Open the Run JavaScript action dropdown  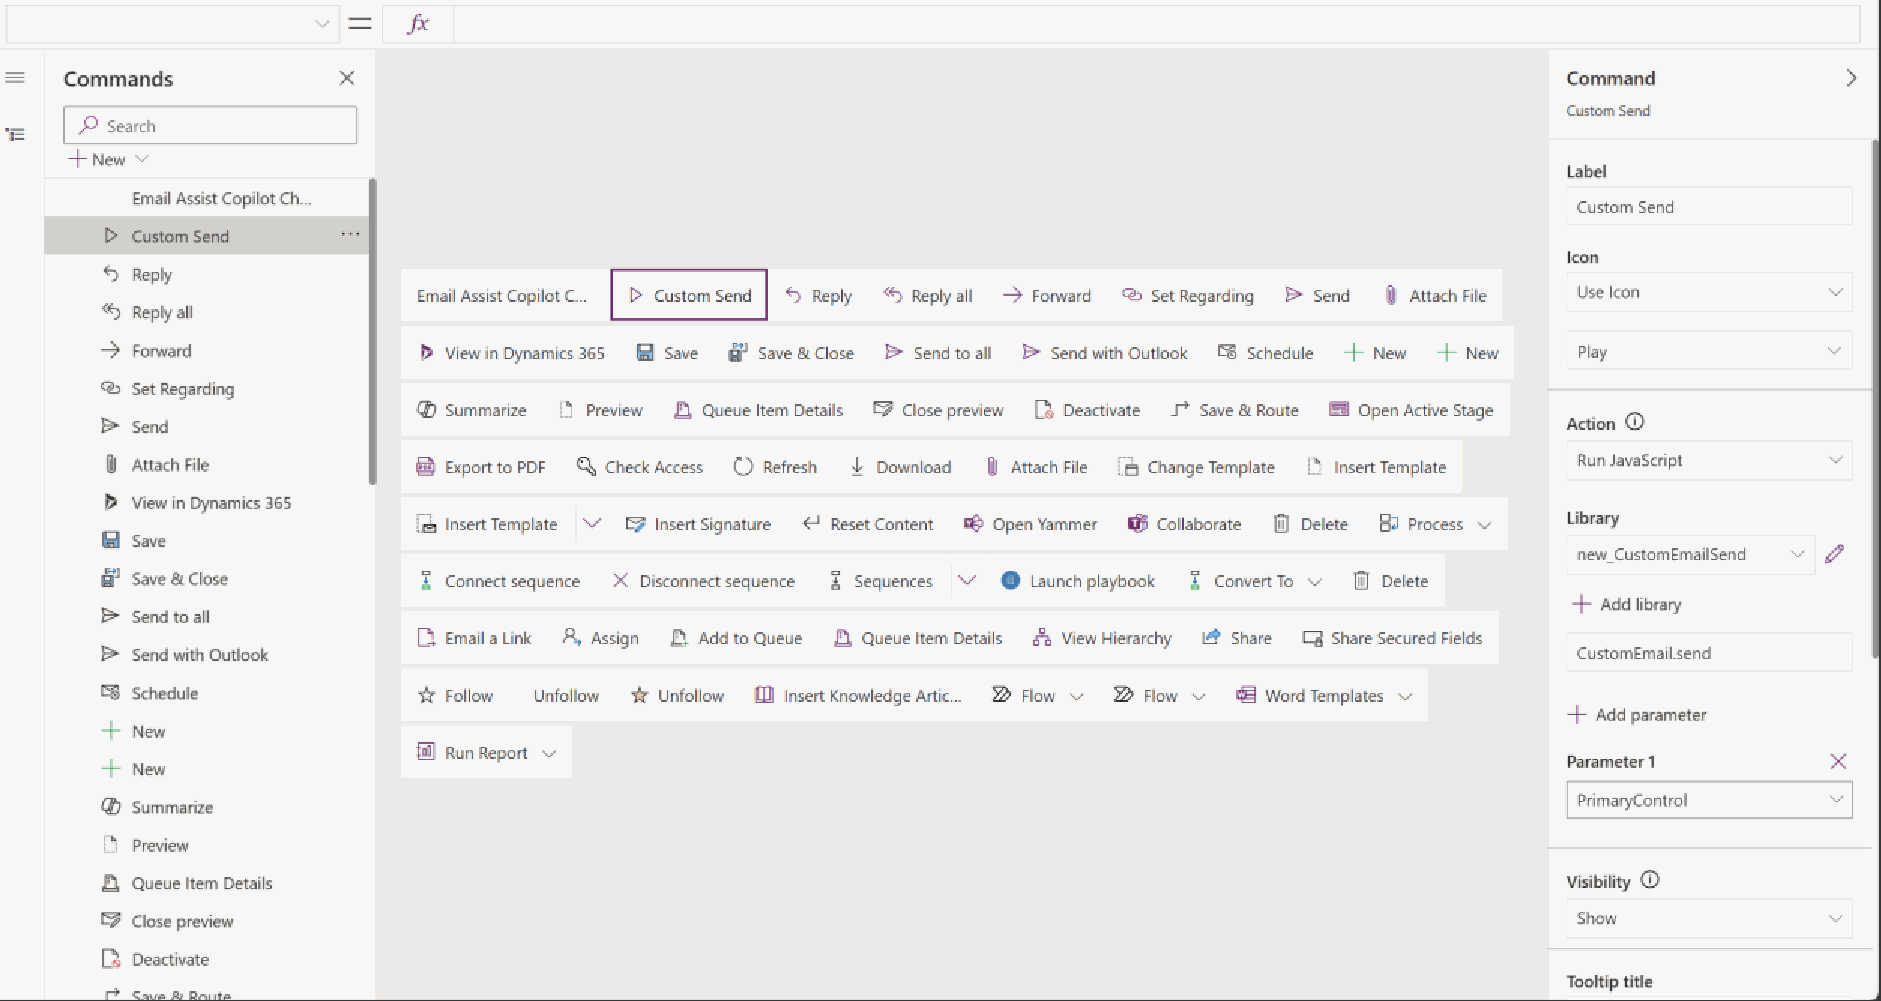pos(1709,460)
